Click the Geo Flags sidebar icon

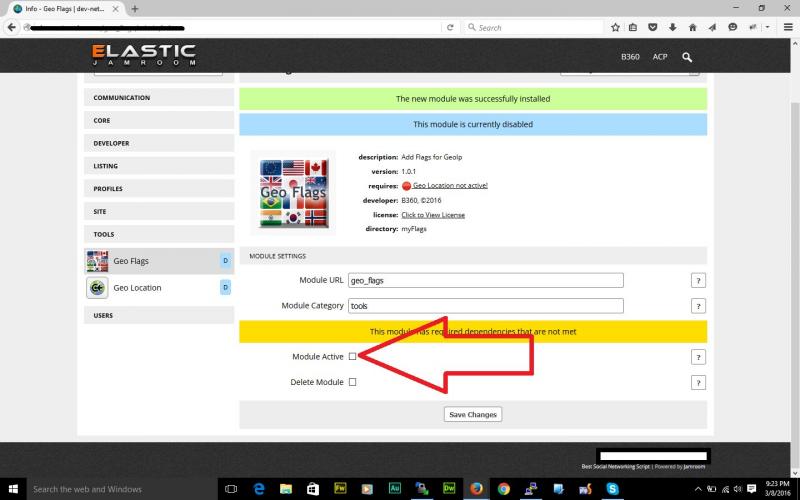pyautogui.click(x=97, y=261)
